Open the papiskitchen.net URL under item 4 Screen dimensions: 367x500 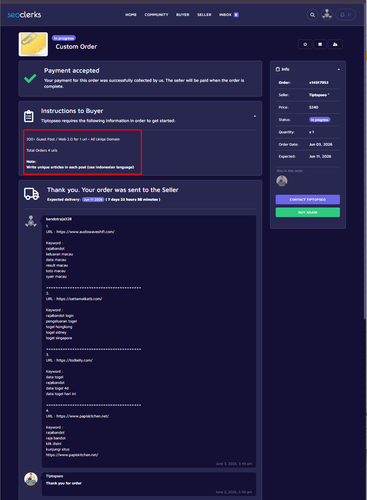coord(82,416)
